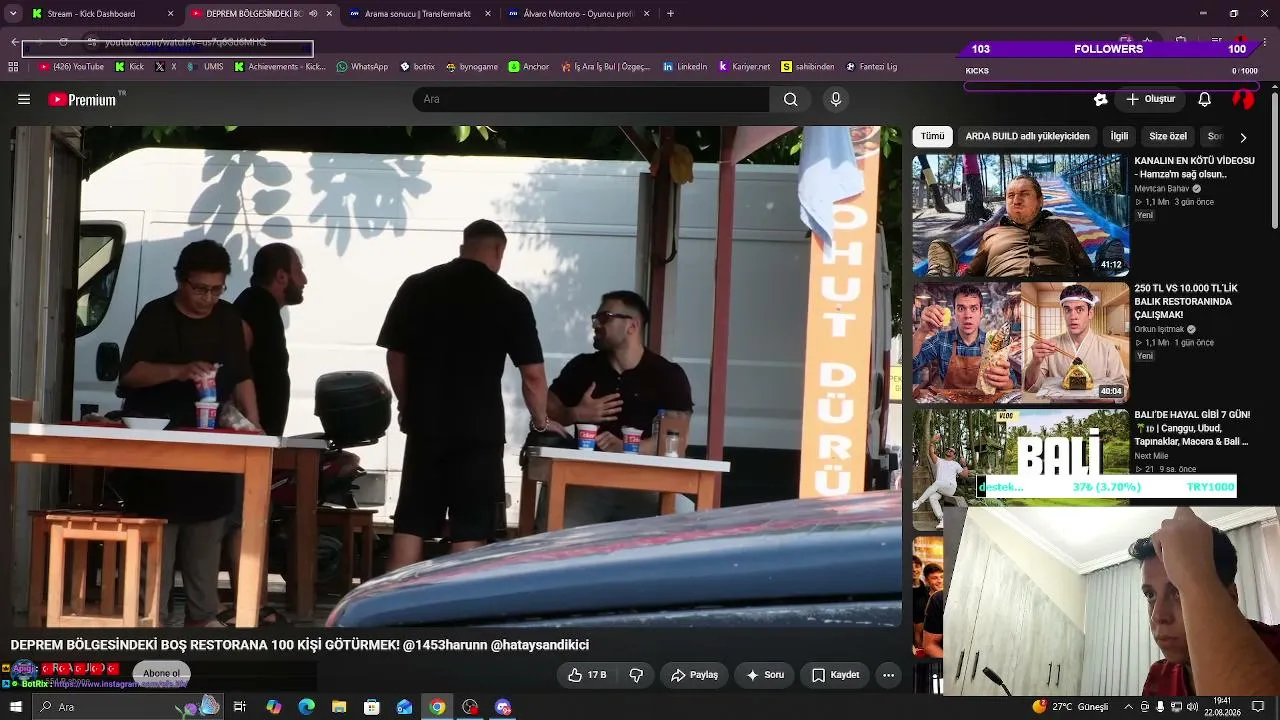Screen dimensions: 1280x720
Task: Show more filter chips with the right arrow
Action: point(1243,137)
